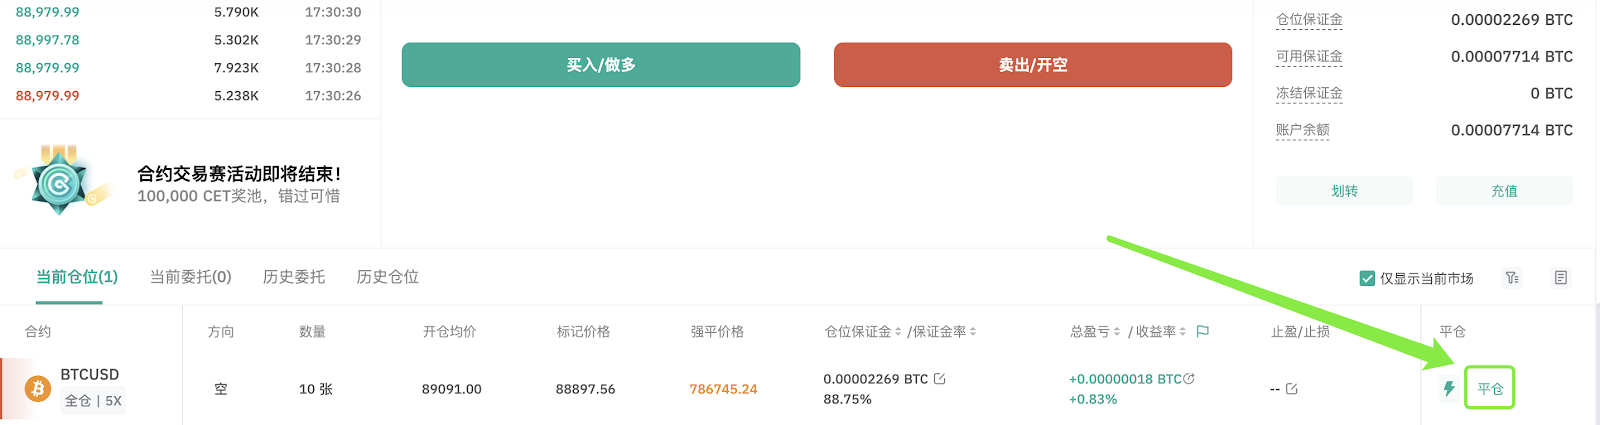
Task: Edit take-profit/stop-loss pencil icon
Action: click(1291, 389)
